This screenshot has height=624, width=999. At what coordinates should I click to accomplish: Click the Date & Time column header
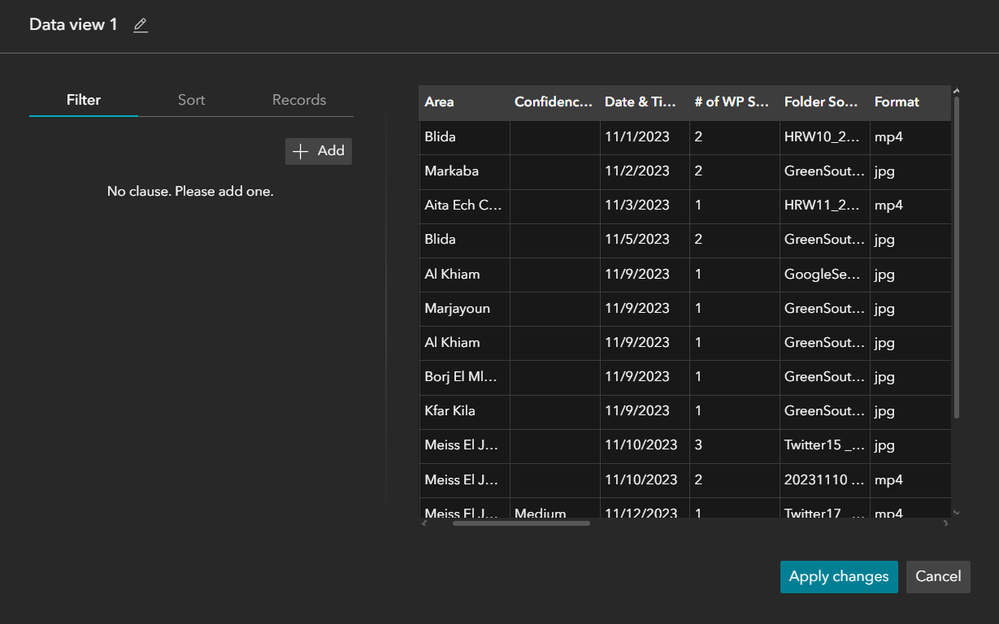click(644, 102)
